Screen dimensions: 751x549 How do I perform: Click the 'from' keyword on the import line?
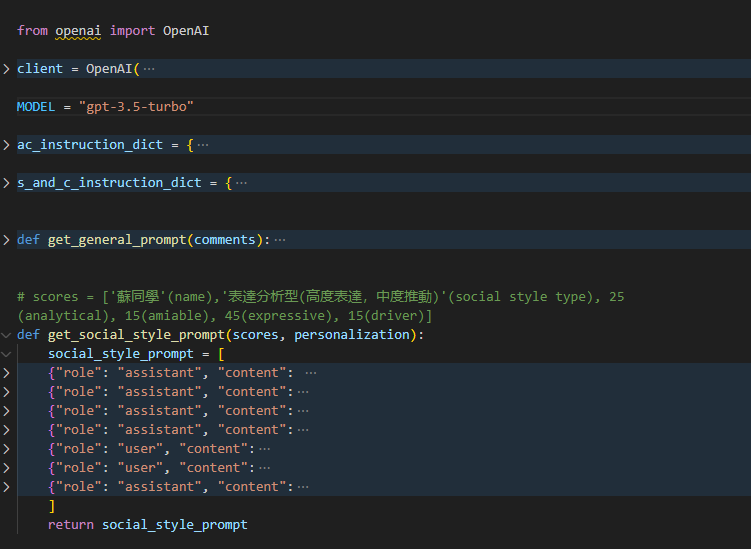pyautogui.click(x=33, y=31)
